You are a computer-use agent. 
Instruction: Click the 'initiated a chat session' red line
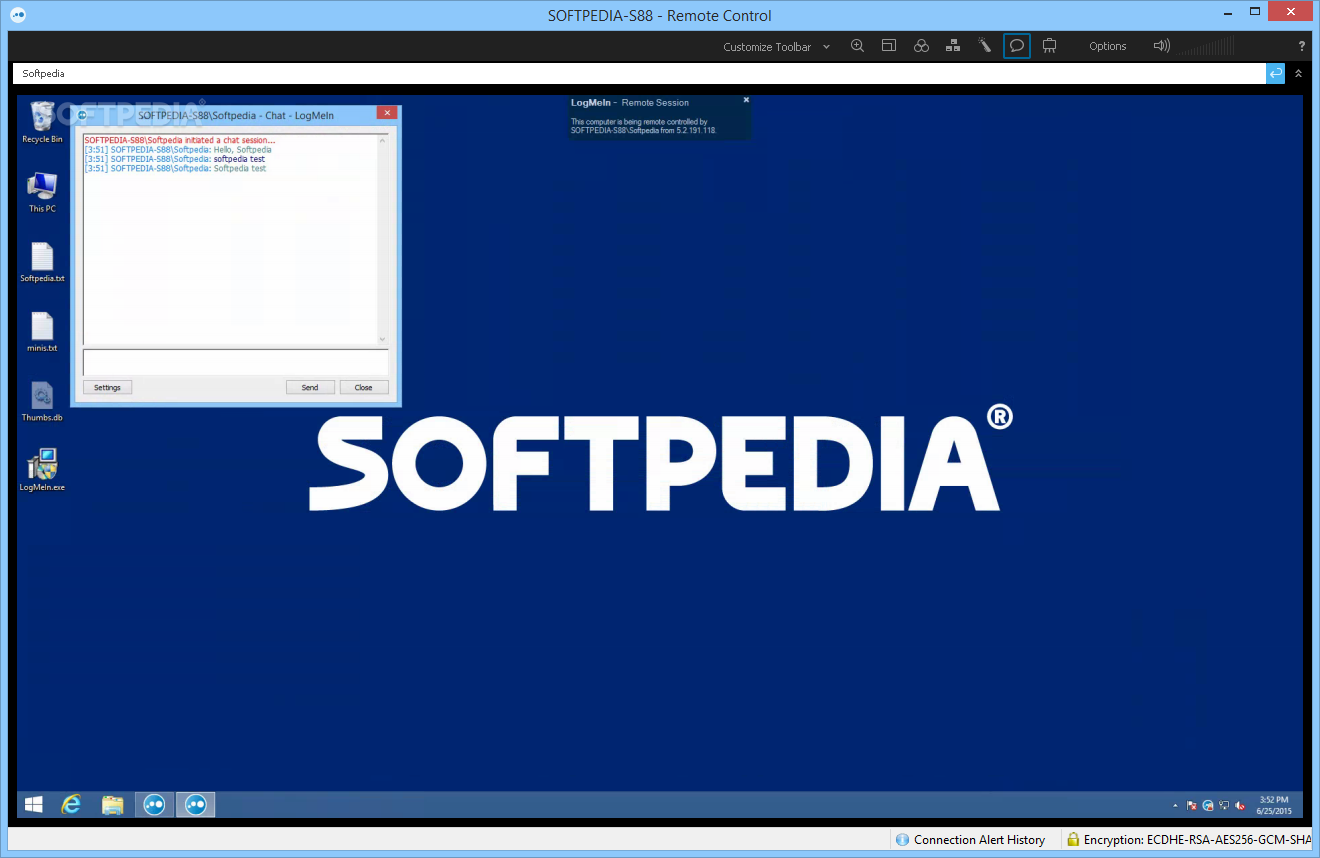coord(180,140)
